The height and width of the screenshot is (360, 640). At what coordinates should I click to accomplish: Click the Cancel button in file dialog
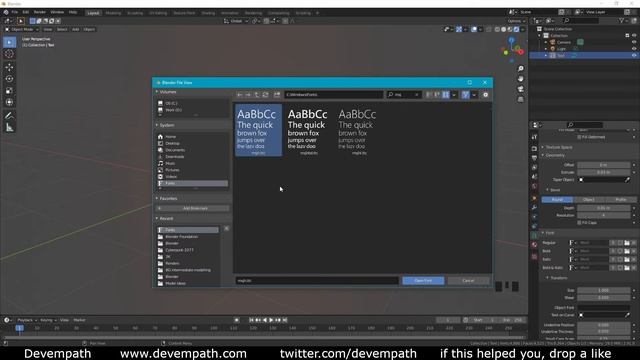pyautogui.click(x=468, y=281)
